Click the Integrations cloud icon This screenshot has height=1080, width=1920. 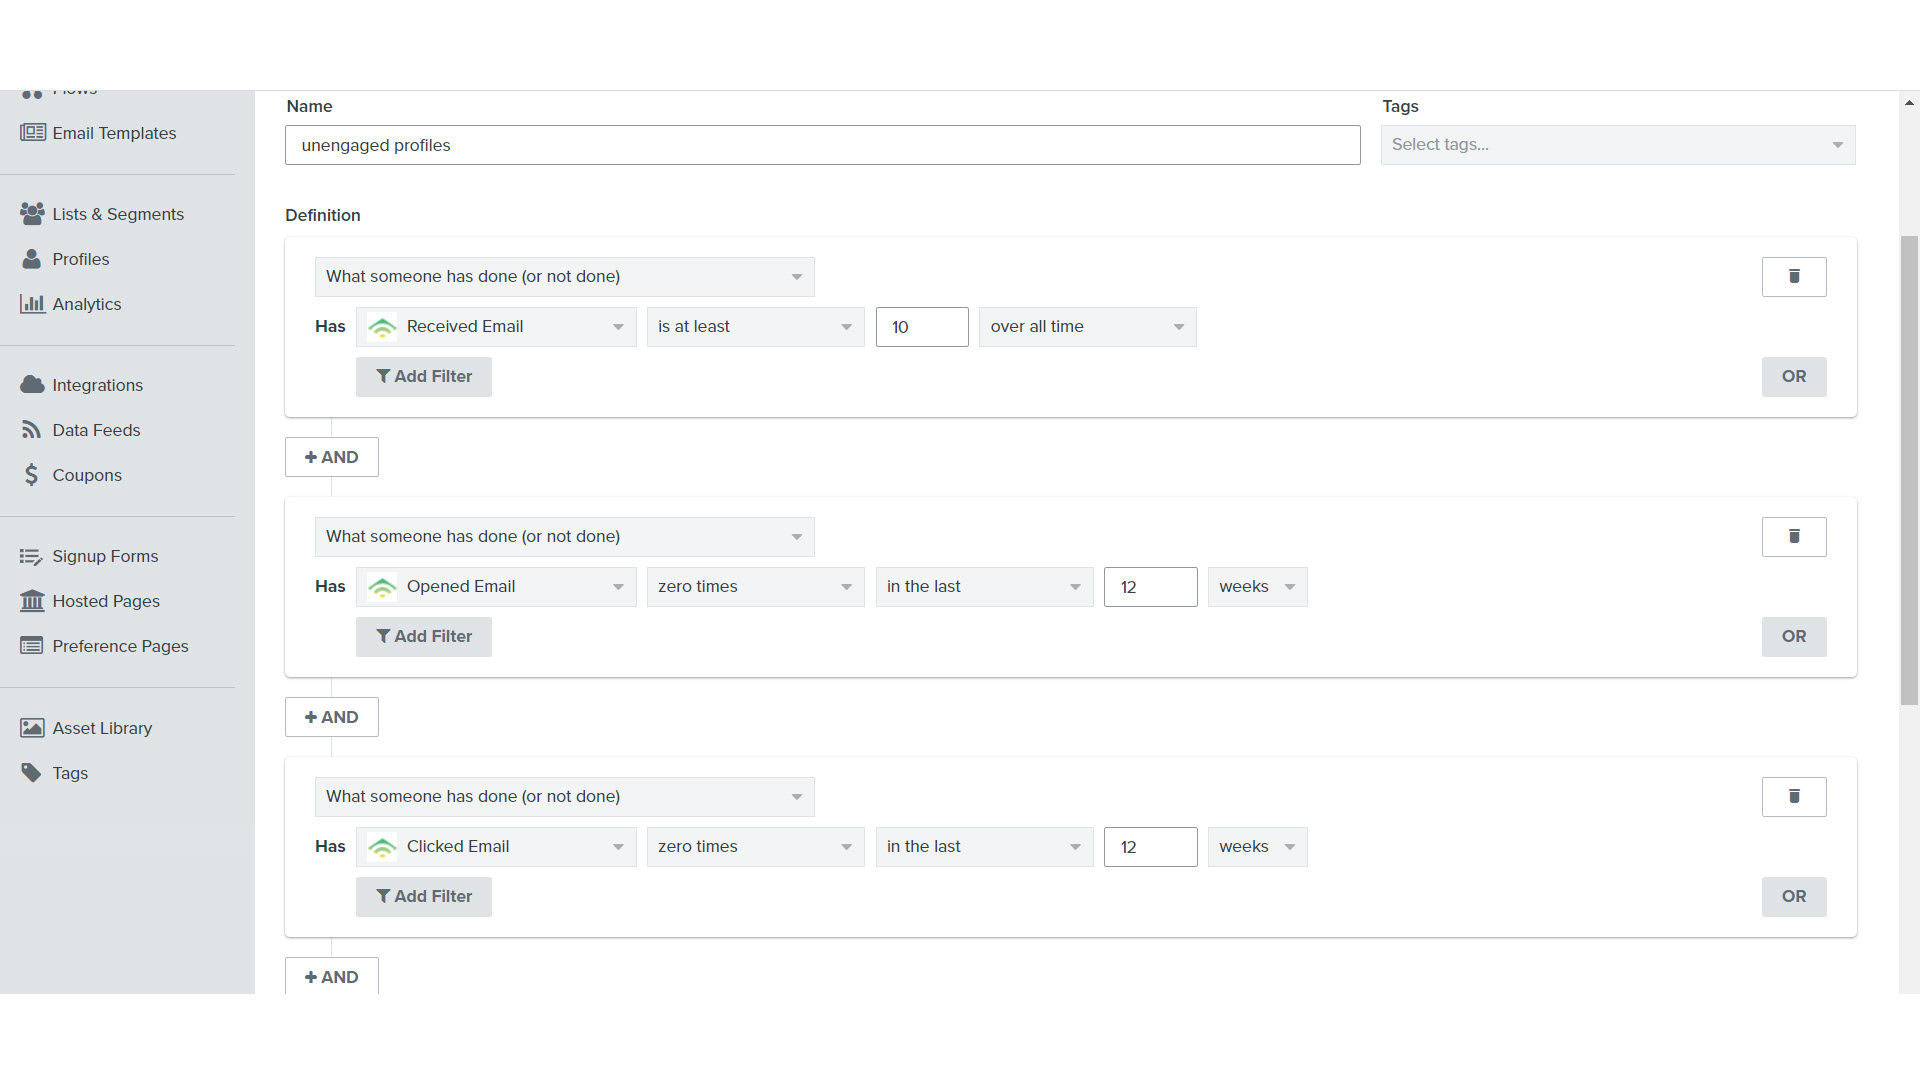pyautogui.click(x=32, y=385)
